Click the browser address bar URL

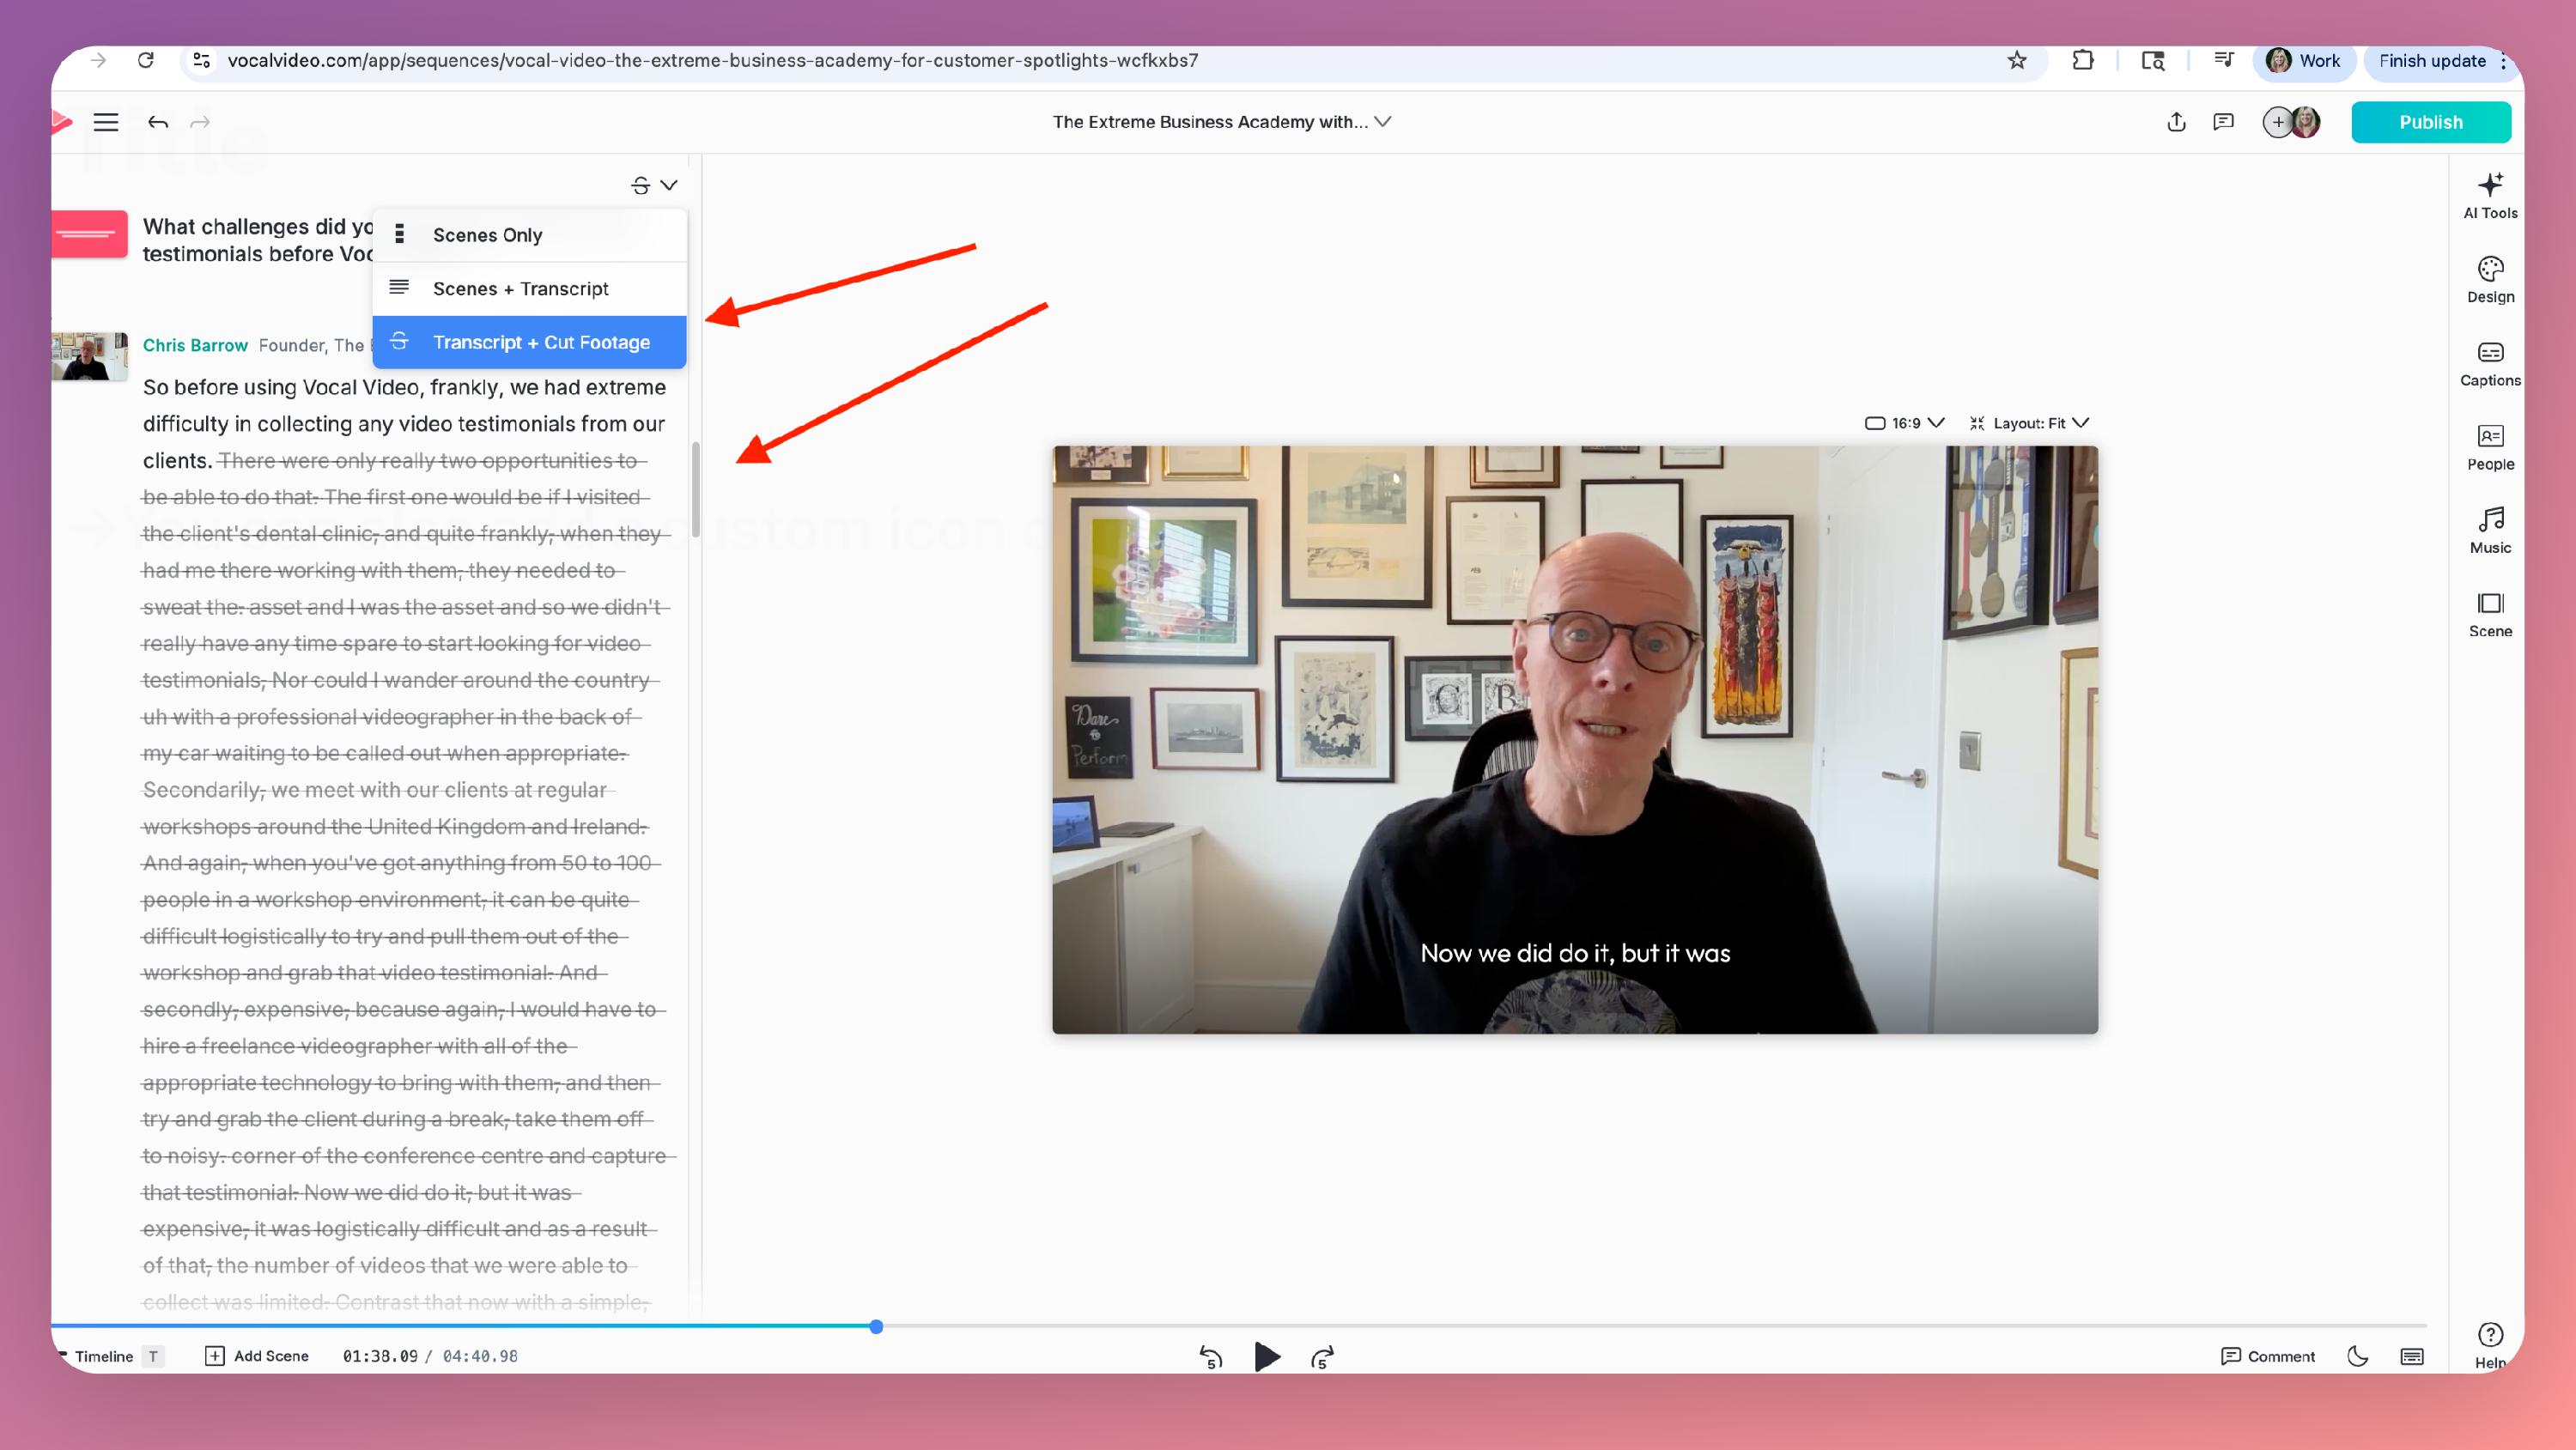click(712, 60)
